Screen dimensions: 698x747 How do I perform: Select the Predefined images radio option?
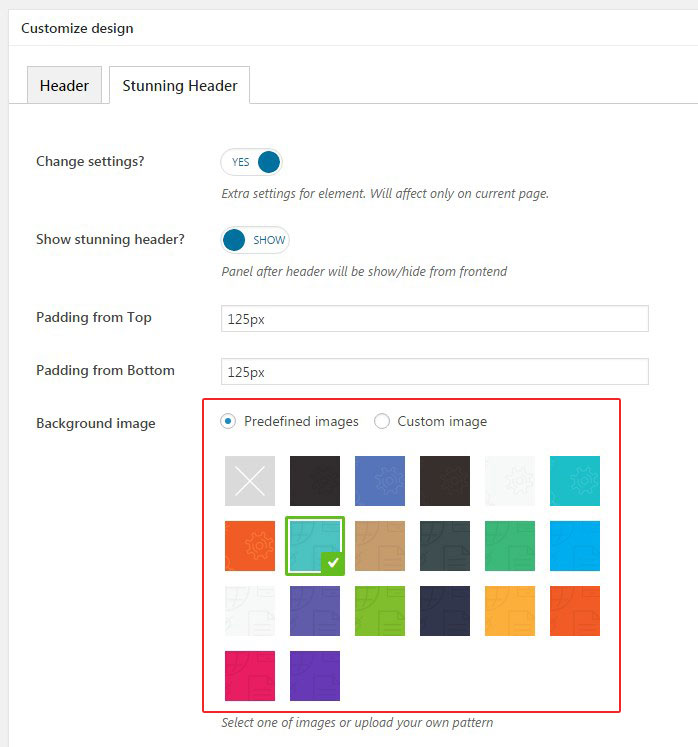coord(229,422)
